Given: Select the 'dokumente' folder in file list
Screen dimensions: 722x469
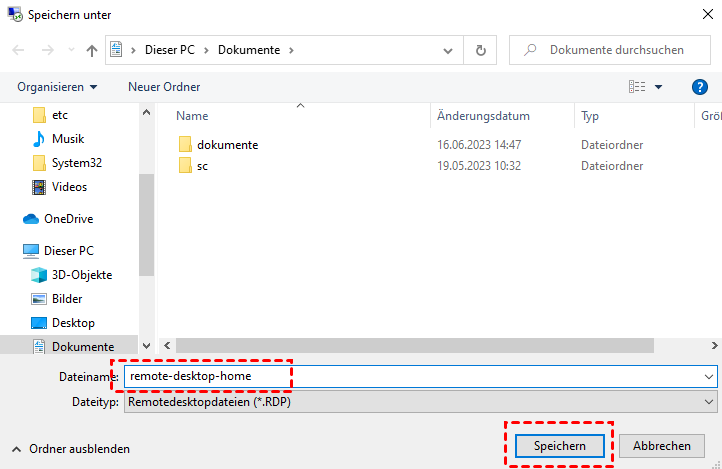Looking at the screenshot, I should pyautogui.click(x=227, y=145).
